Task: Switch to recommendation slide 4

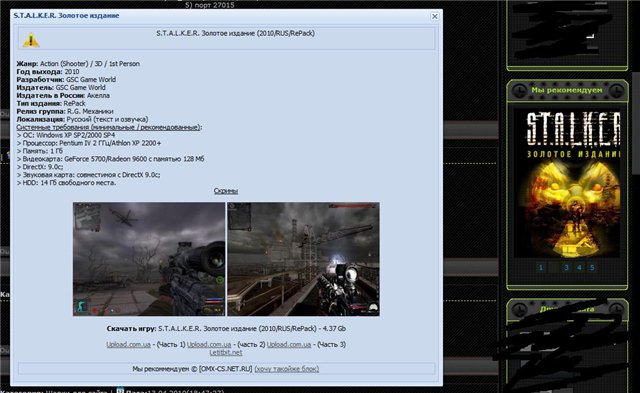Action: [579, 268]
